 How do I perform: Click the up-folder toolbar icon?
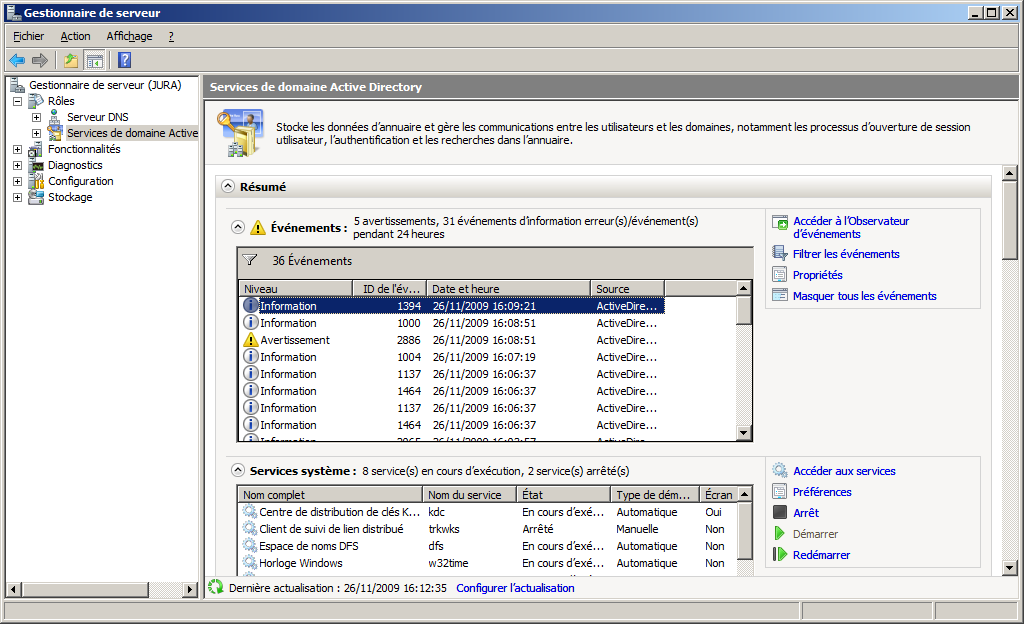[71, 60]
